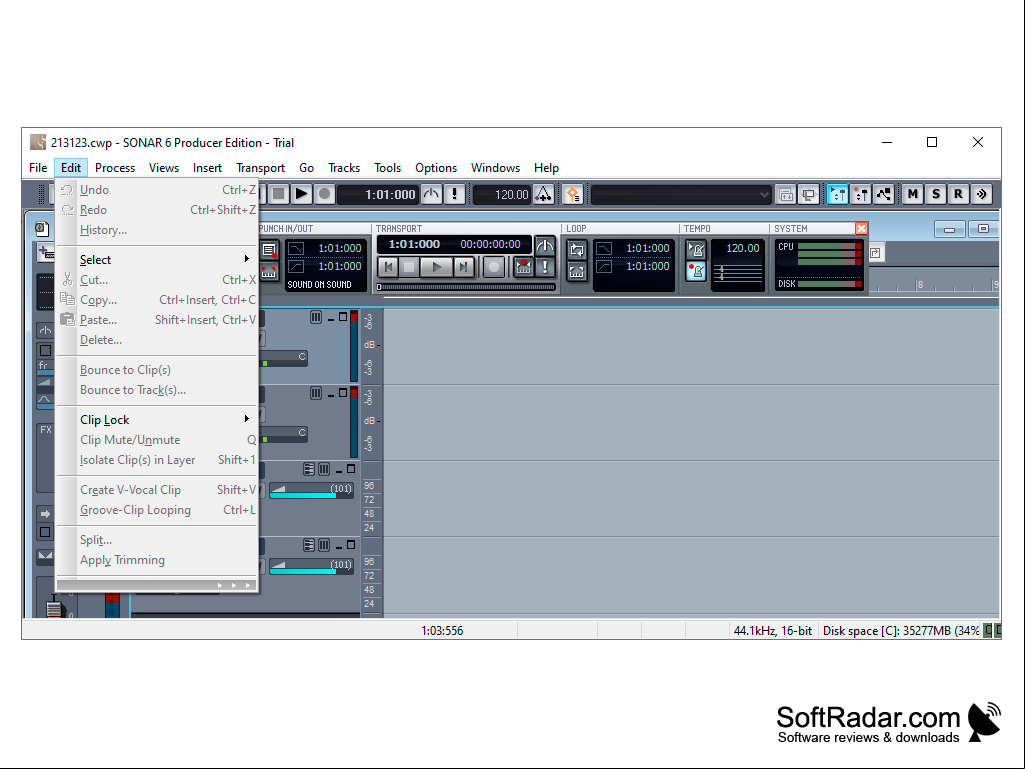
Task: Open History from the Edit menu
Action: [156, 230]
